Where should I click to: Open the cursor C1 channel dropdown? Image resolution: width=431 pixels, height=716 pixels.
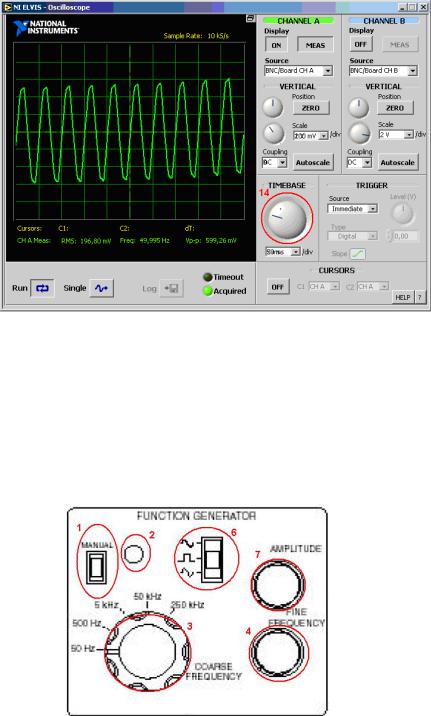(x=335, y=286)
